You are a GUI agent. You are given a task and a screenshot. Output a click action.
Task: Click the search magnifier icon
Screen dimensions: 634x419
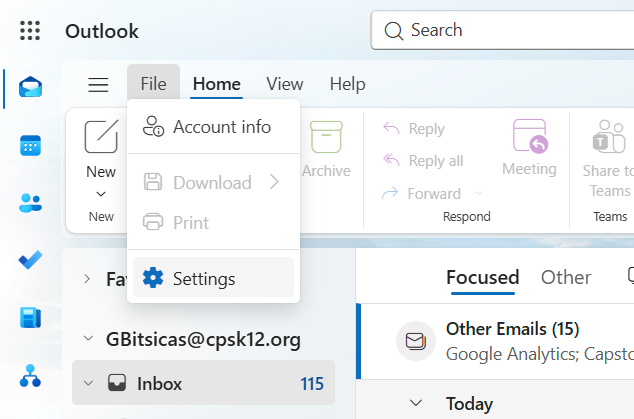pos(393,31)
